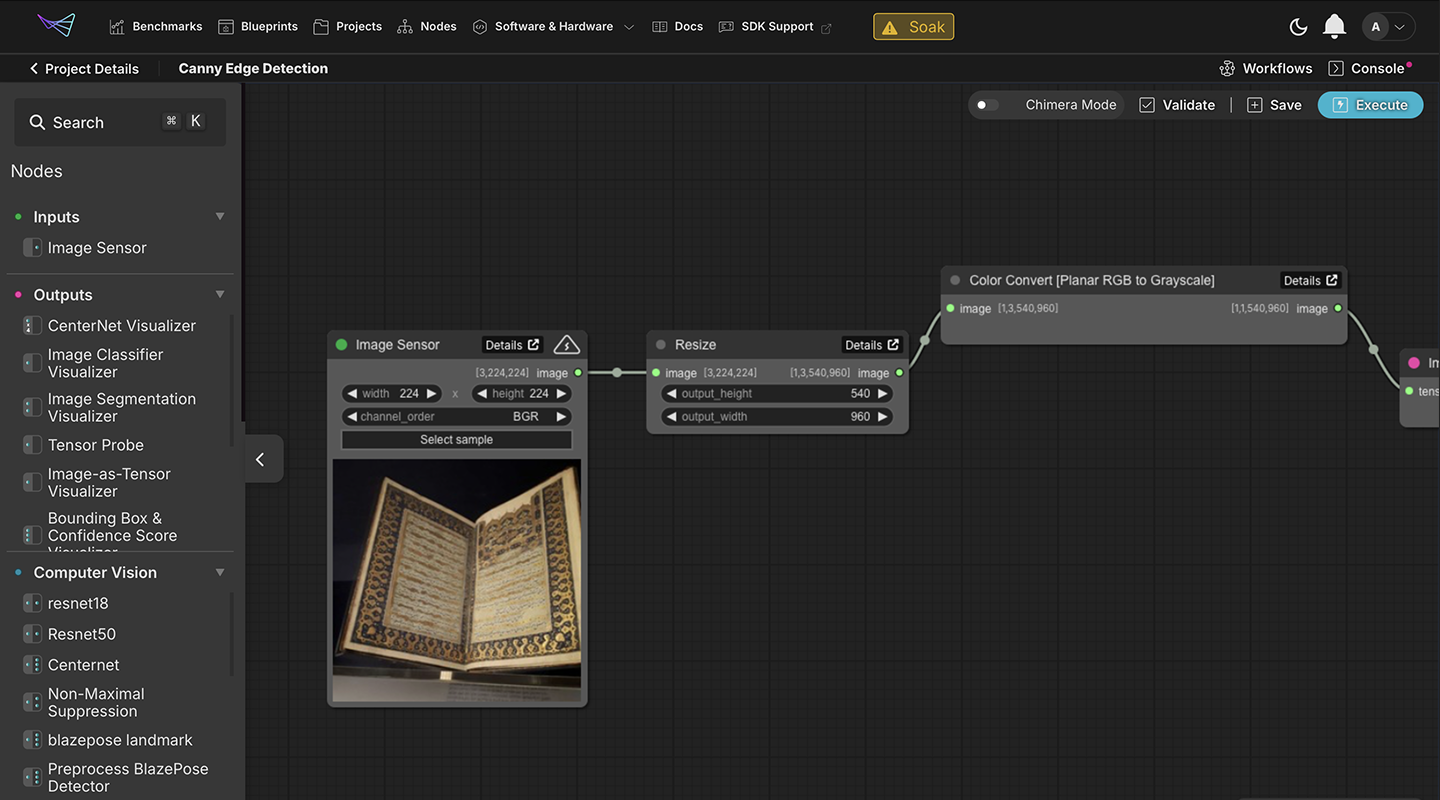The height and width of the screenshot is (800, 1440).
Task: Increase the width value on Image Sensor
Action: [x=431, y=394]
